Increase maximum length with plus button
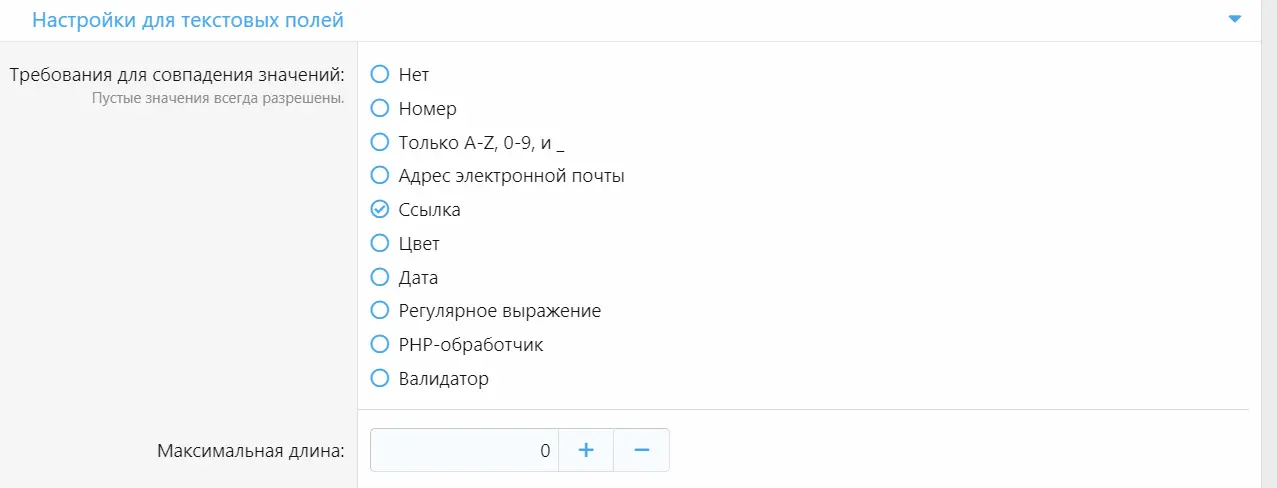 point(586,451)
